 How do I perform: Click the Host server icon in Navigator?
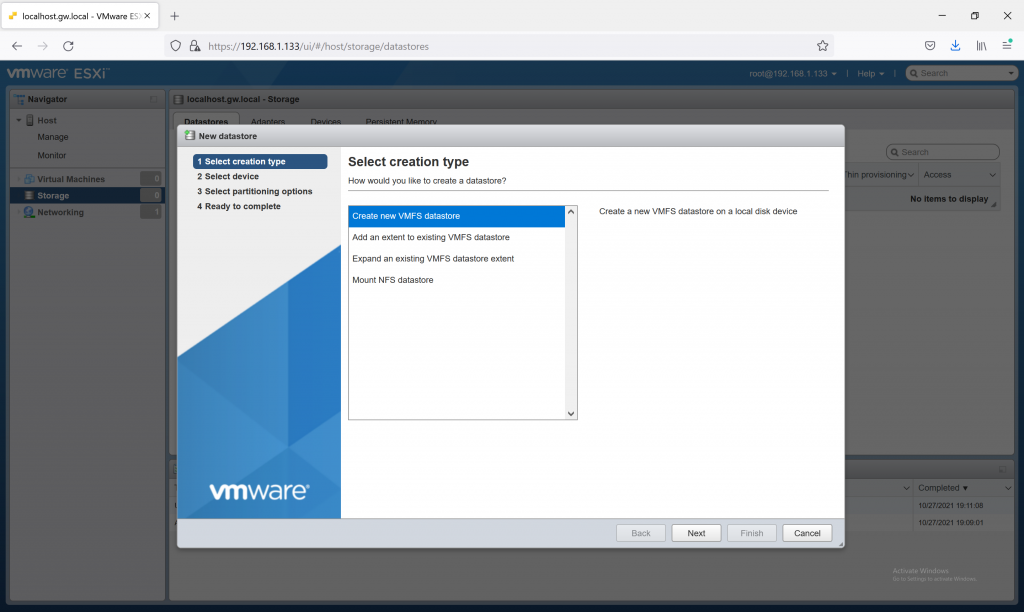30,120
